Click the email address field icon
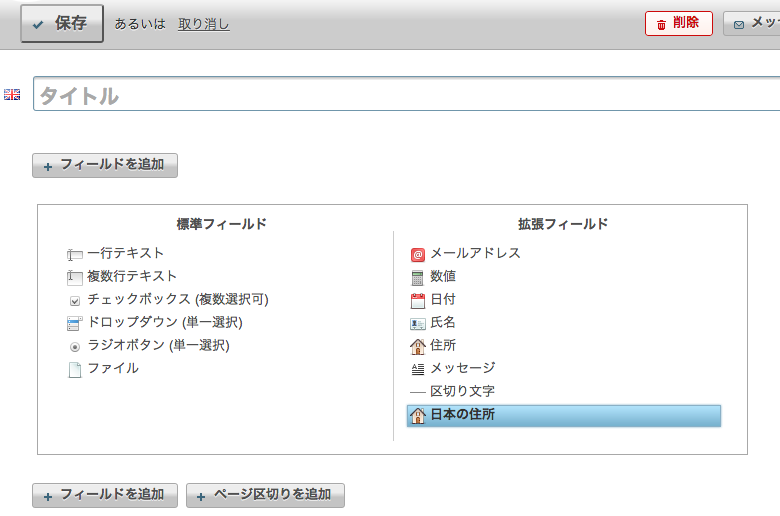 click(x=418, y=254)
